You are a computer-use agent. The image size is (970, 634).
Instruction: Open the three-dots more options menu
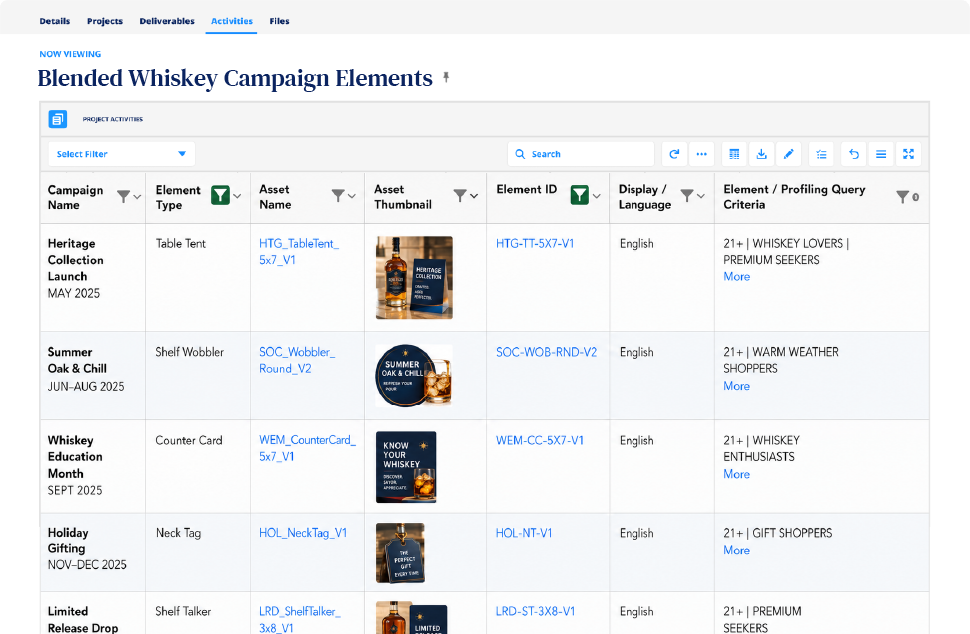[x=702, y=154]
